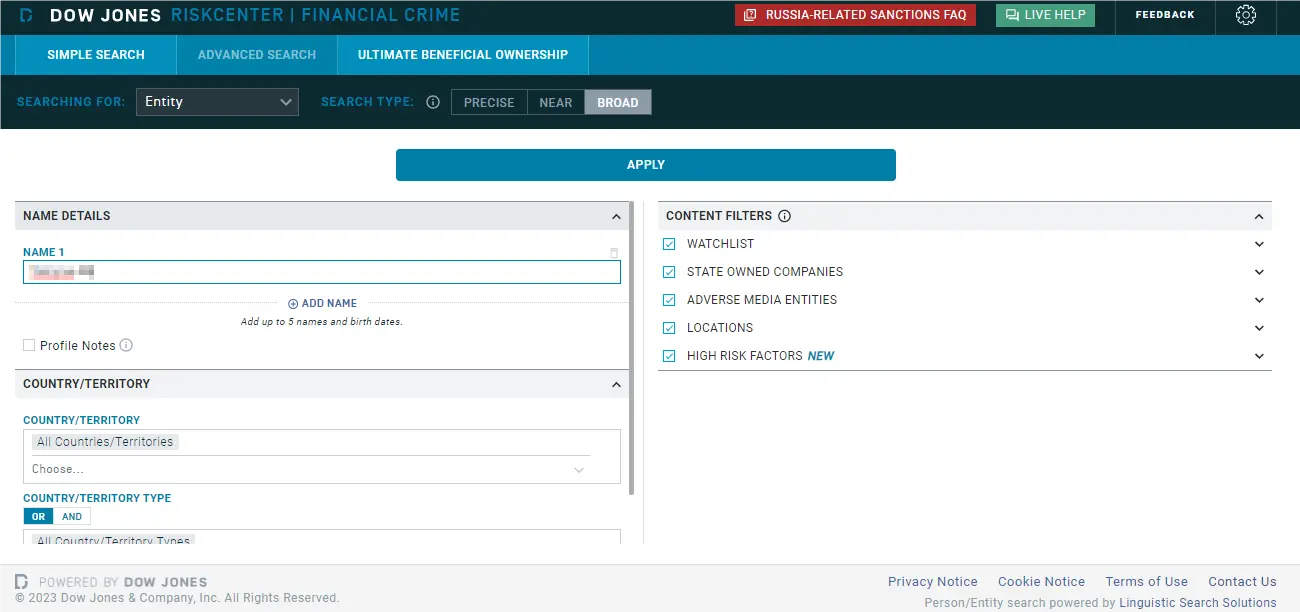Open the Cookie Notice link
Viewport: 1300px width, 612px height.
pos(1041,582)
